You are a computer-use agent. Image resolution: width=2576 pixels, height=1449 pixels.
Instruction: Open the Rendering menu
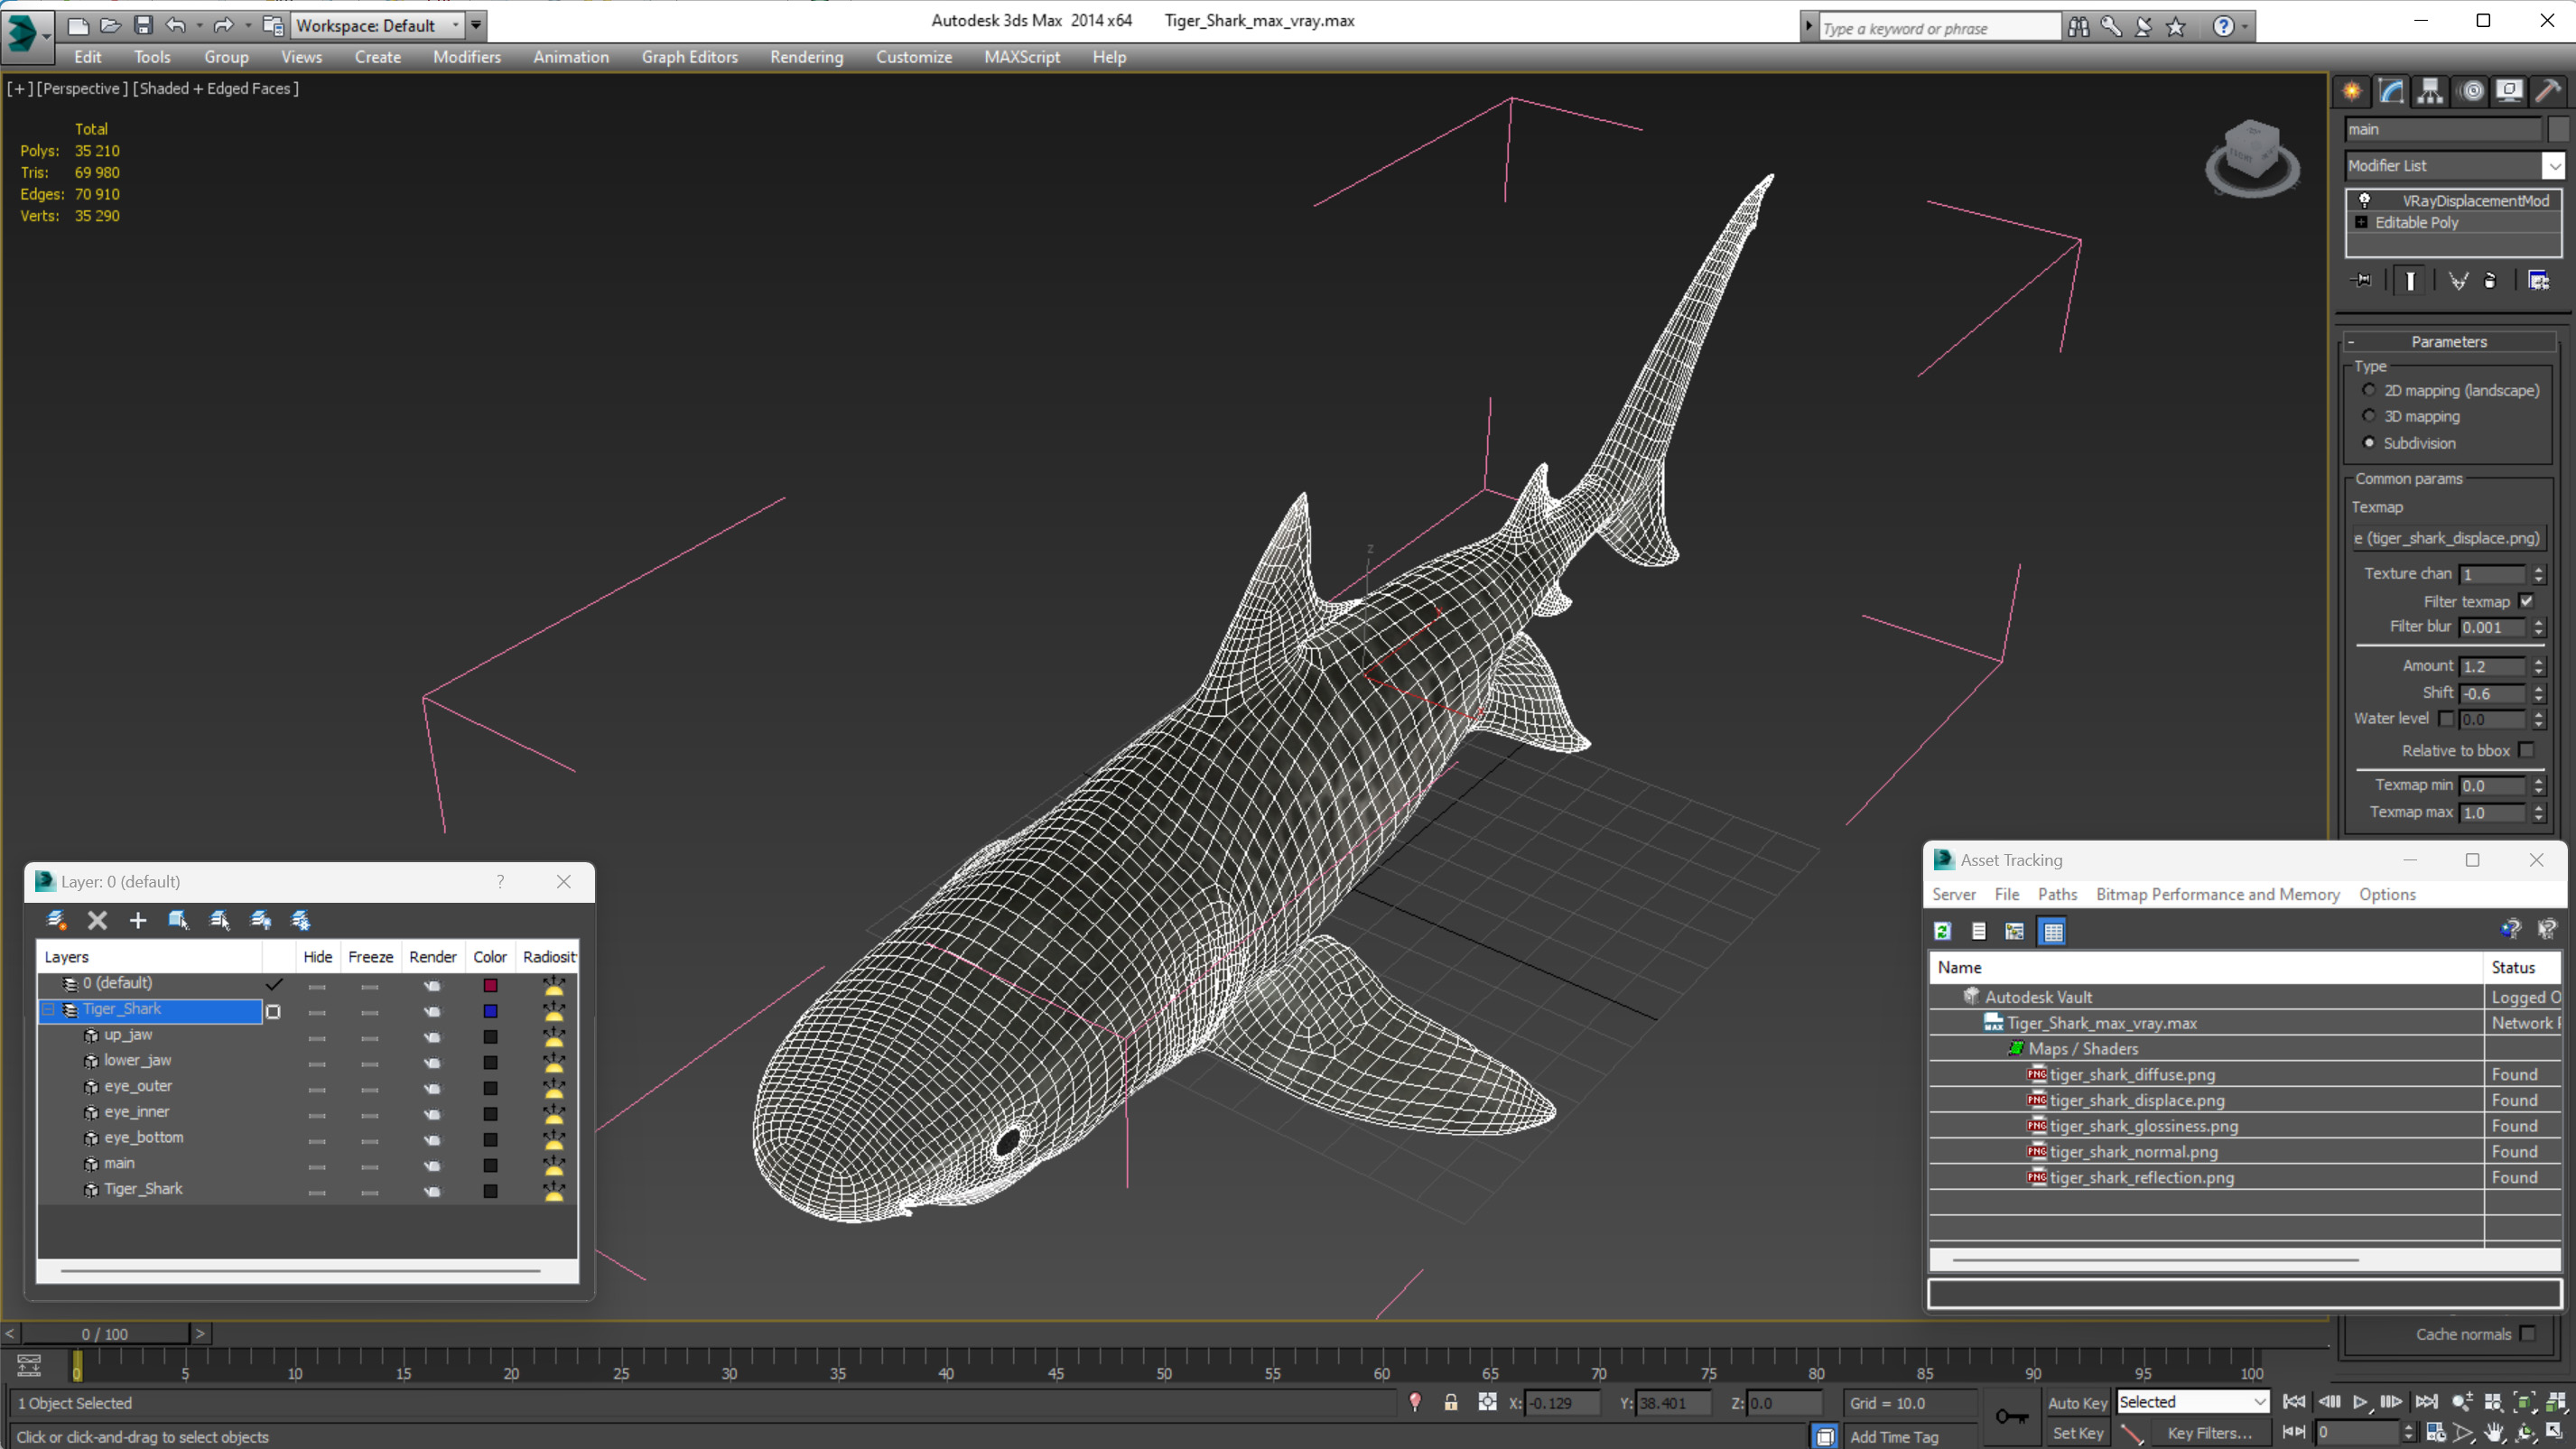coord(806,57)
